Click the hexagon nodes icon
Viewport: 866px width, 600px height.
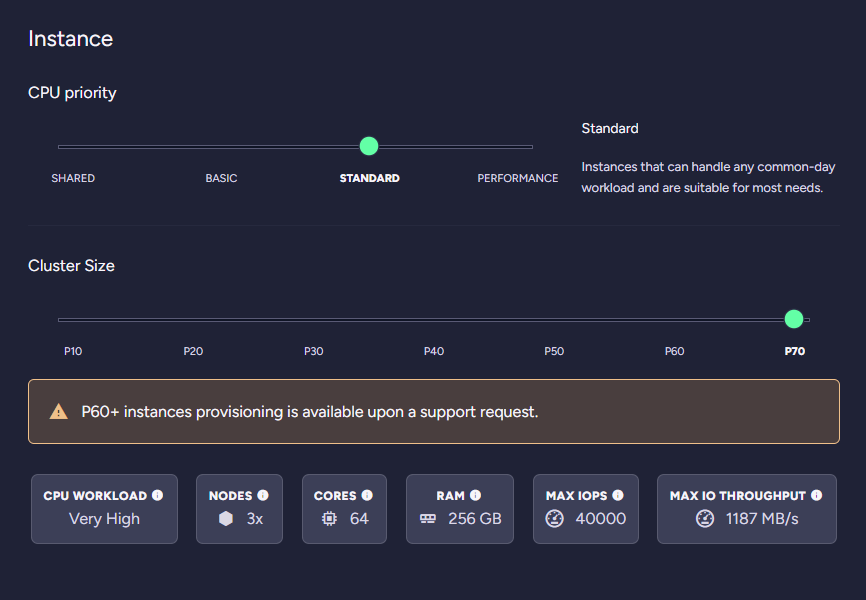[x=226, y=519]
